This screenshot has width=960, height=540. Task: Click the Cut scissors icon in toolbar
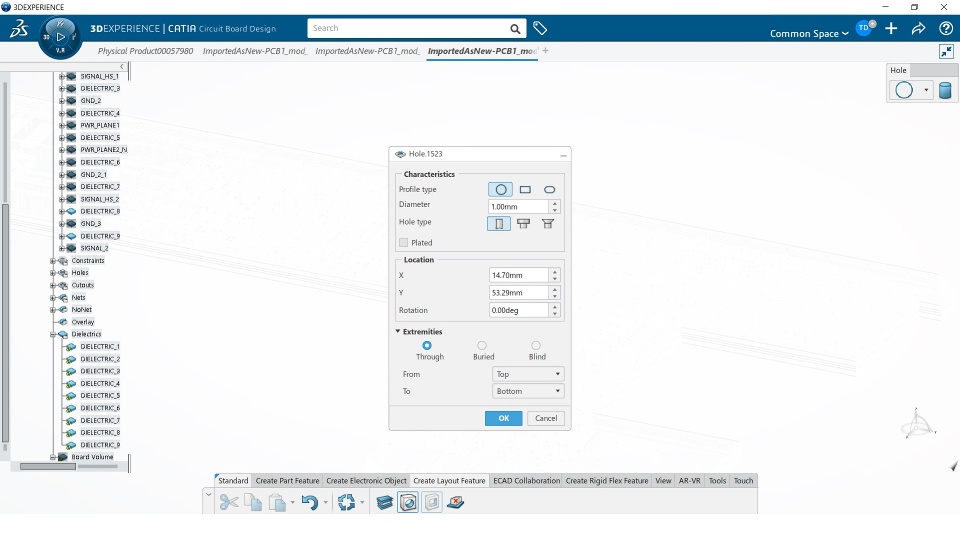pos(228,503)
